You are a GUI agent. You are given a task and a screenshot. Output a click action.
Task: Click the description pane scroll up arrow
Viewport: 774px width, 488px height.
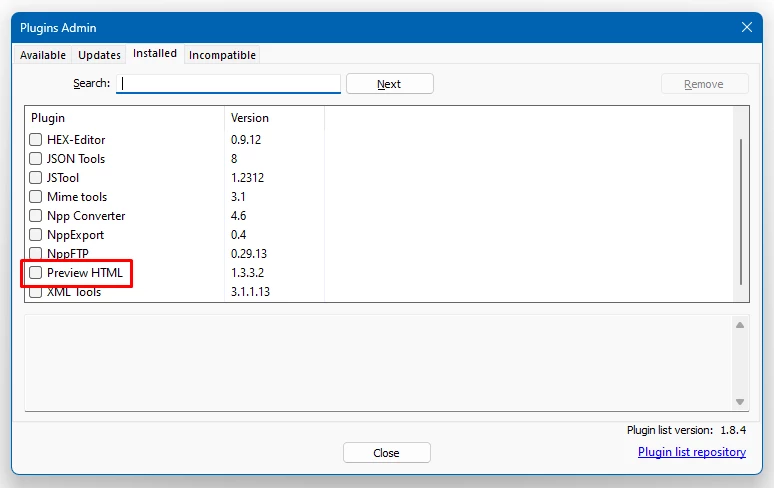[x=740, y=325]
